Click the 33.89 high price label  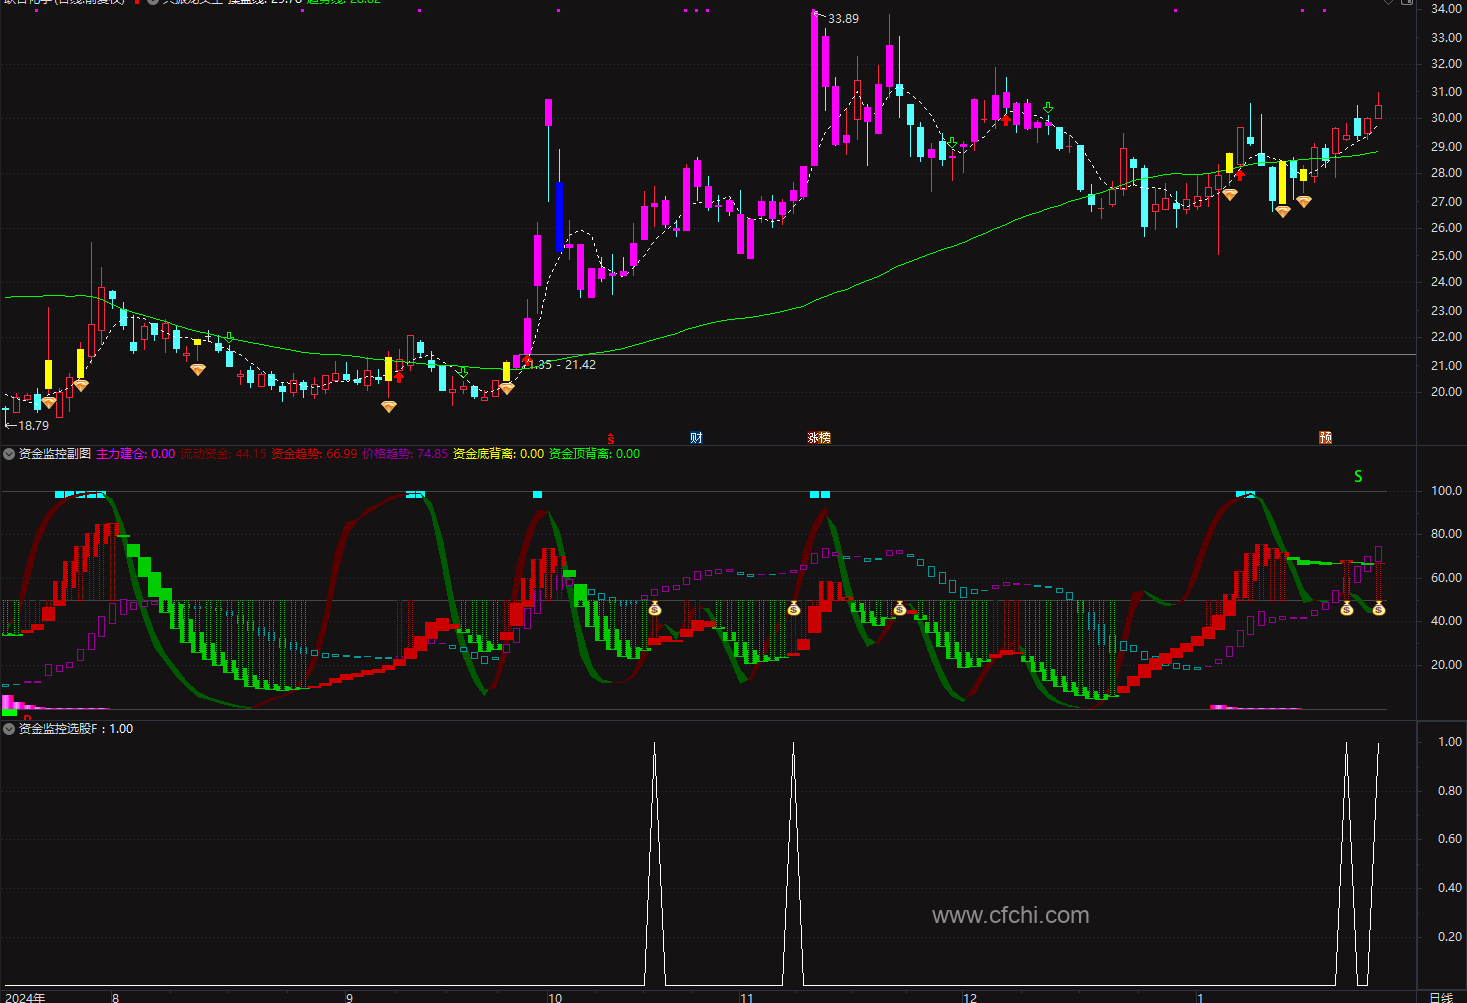(843, 19)
